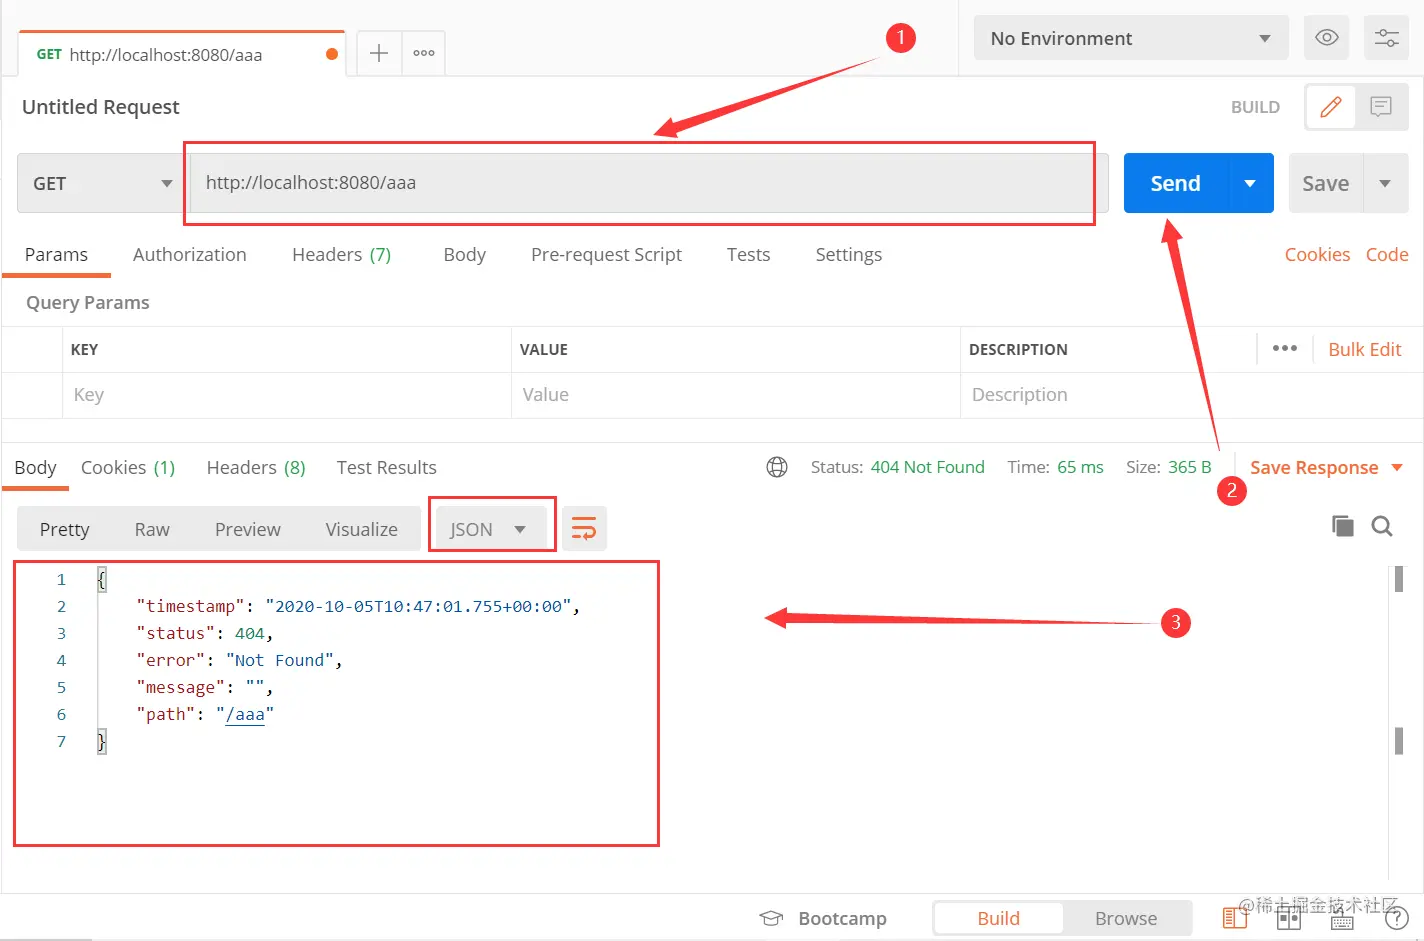This screenshot has width=1424, height=941.
Task: Open the request Body tab
Action: pos(465,254)
